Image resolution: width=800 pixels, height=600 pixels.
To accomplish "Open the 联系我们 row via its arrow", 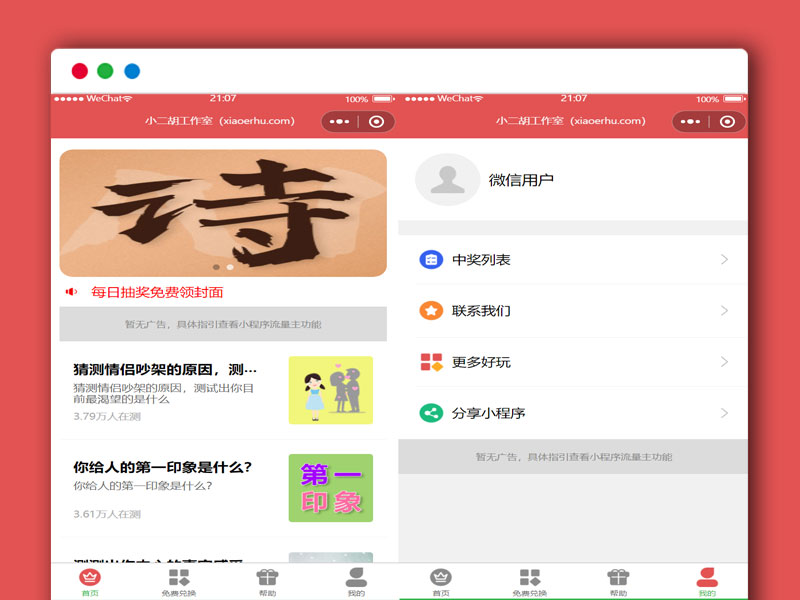I will 725,310.
